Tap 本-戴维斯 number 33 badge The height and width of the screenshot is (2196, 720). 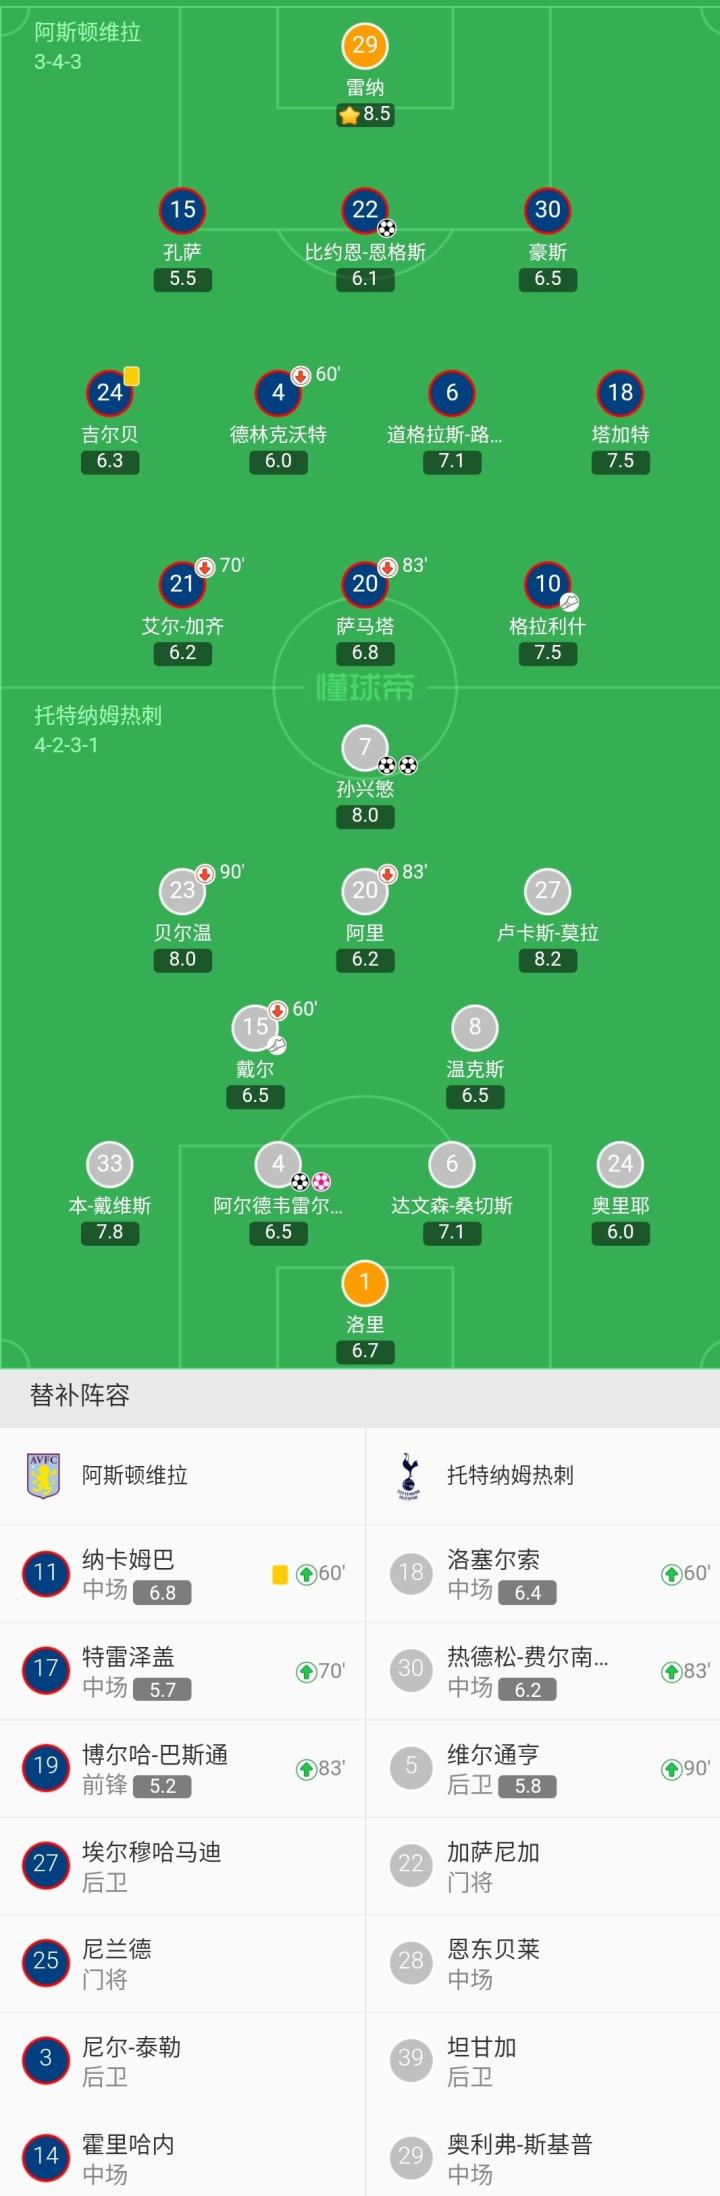[109, 1164]
